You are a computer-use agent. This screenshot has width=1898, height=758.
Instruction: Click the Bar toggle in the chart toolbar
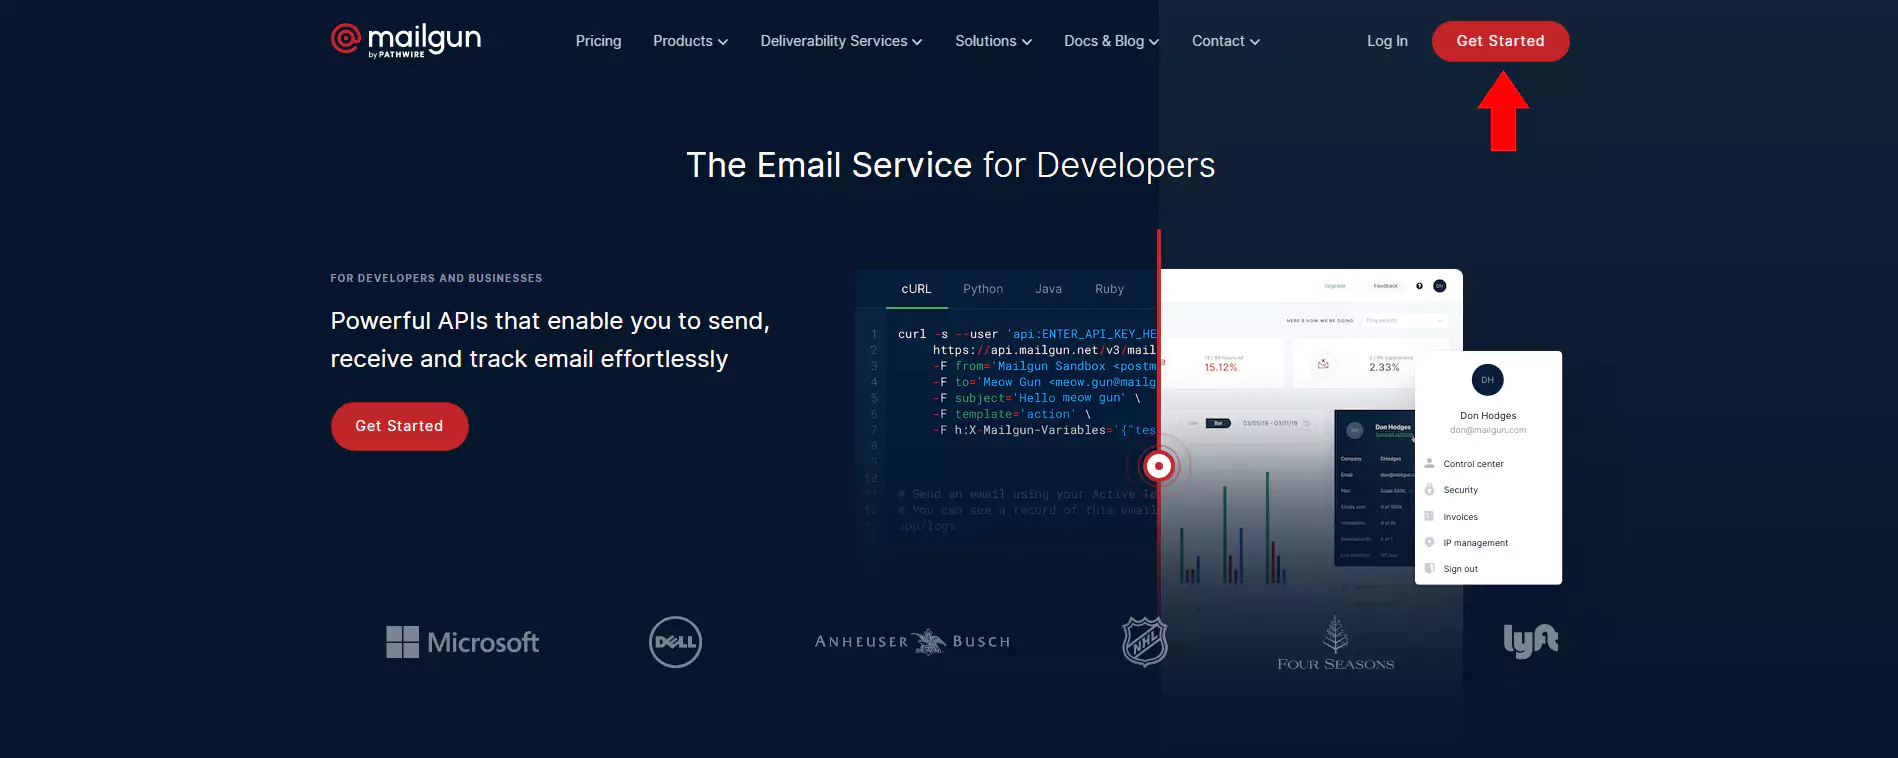tap(1218, 423)
